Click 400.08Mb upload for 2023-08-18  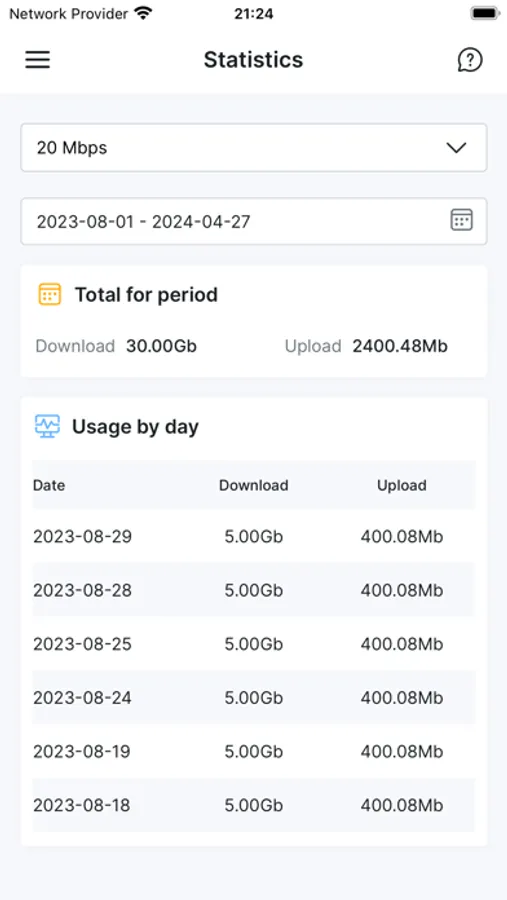pos(402,805)
